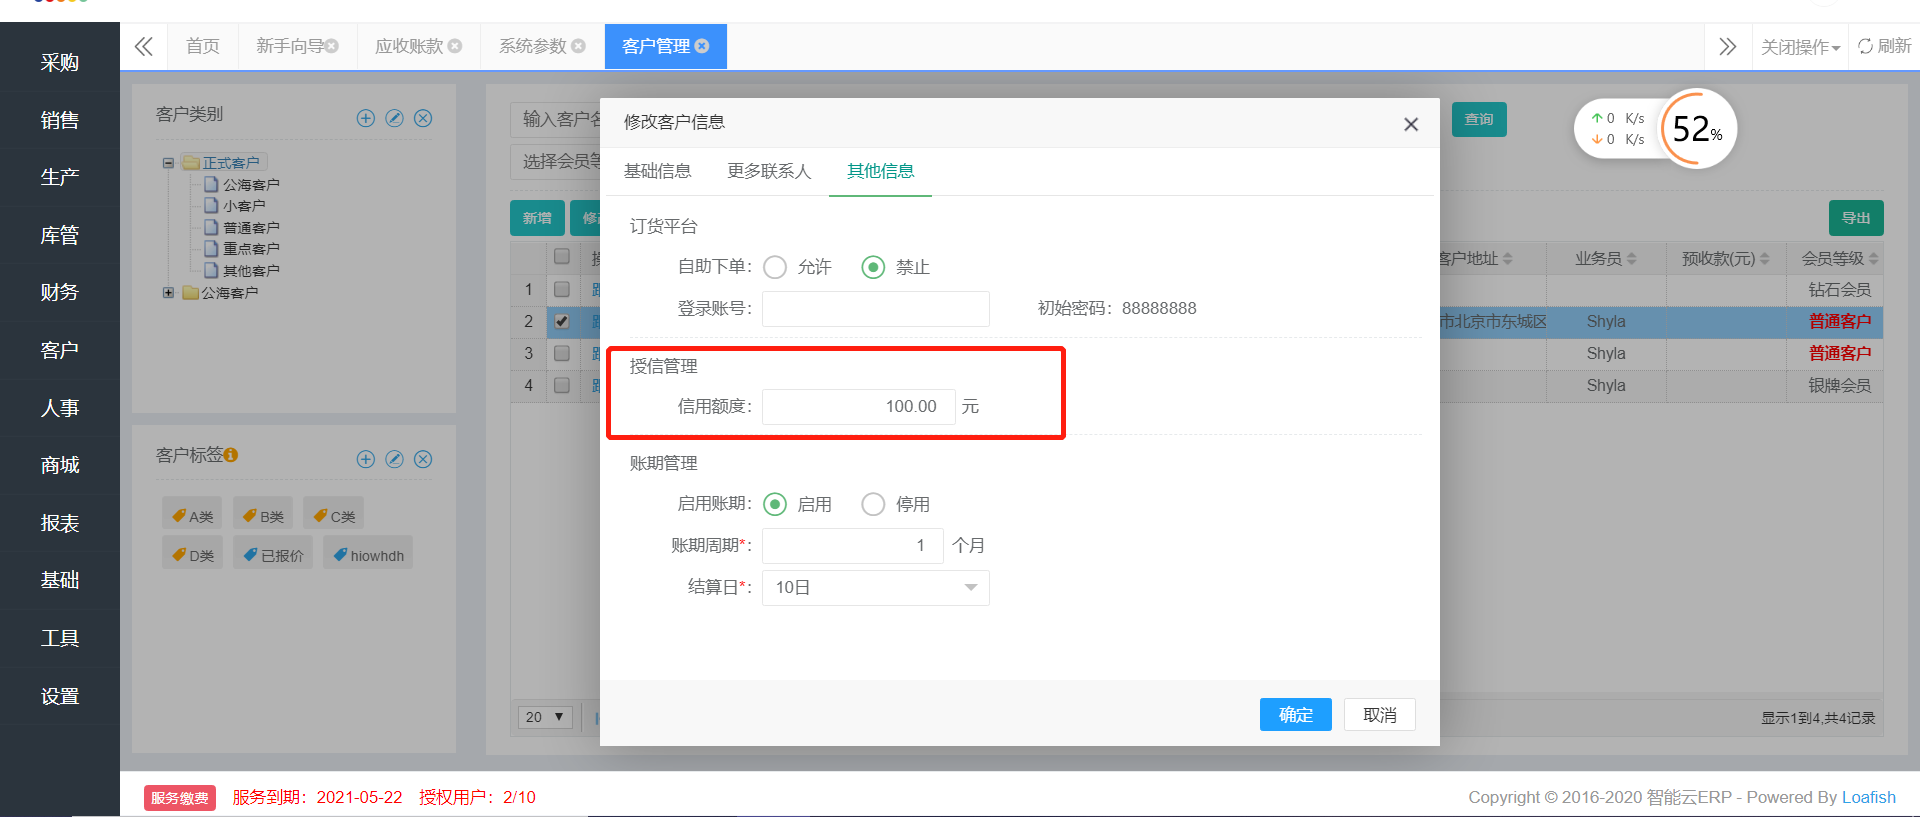The width and height of the screenshot is (1920, 817).
Task: Select the C类 tag
Action: click(334, 516)
